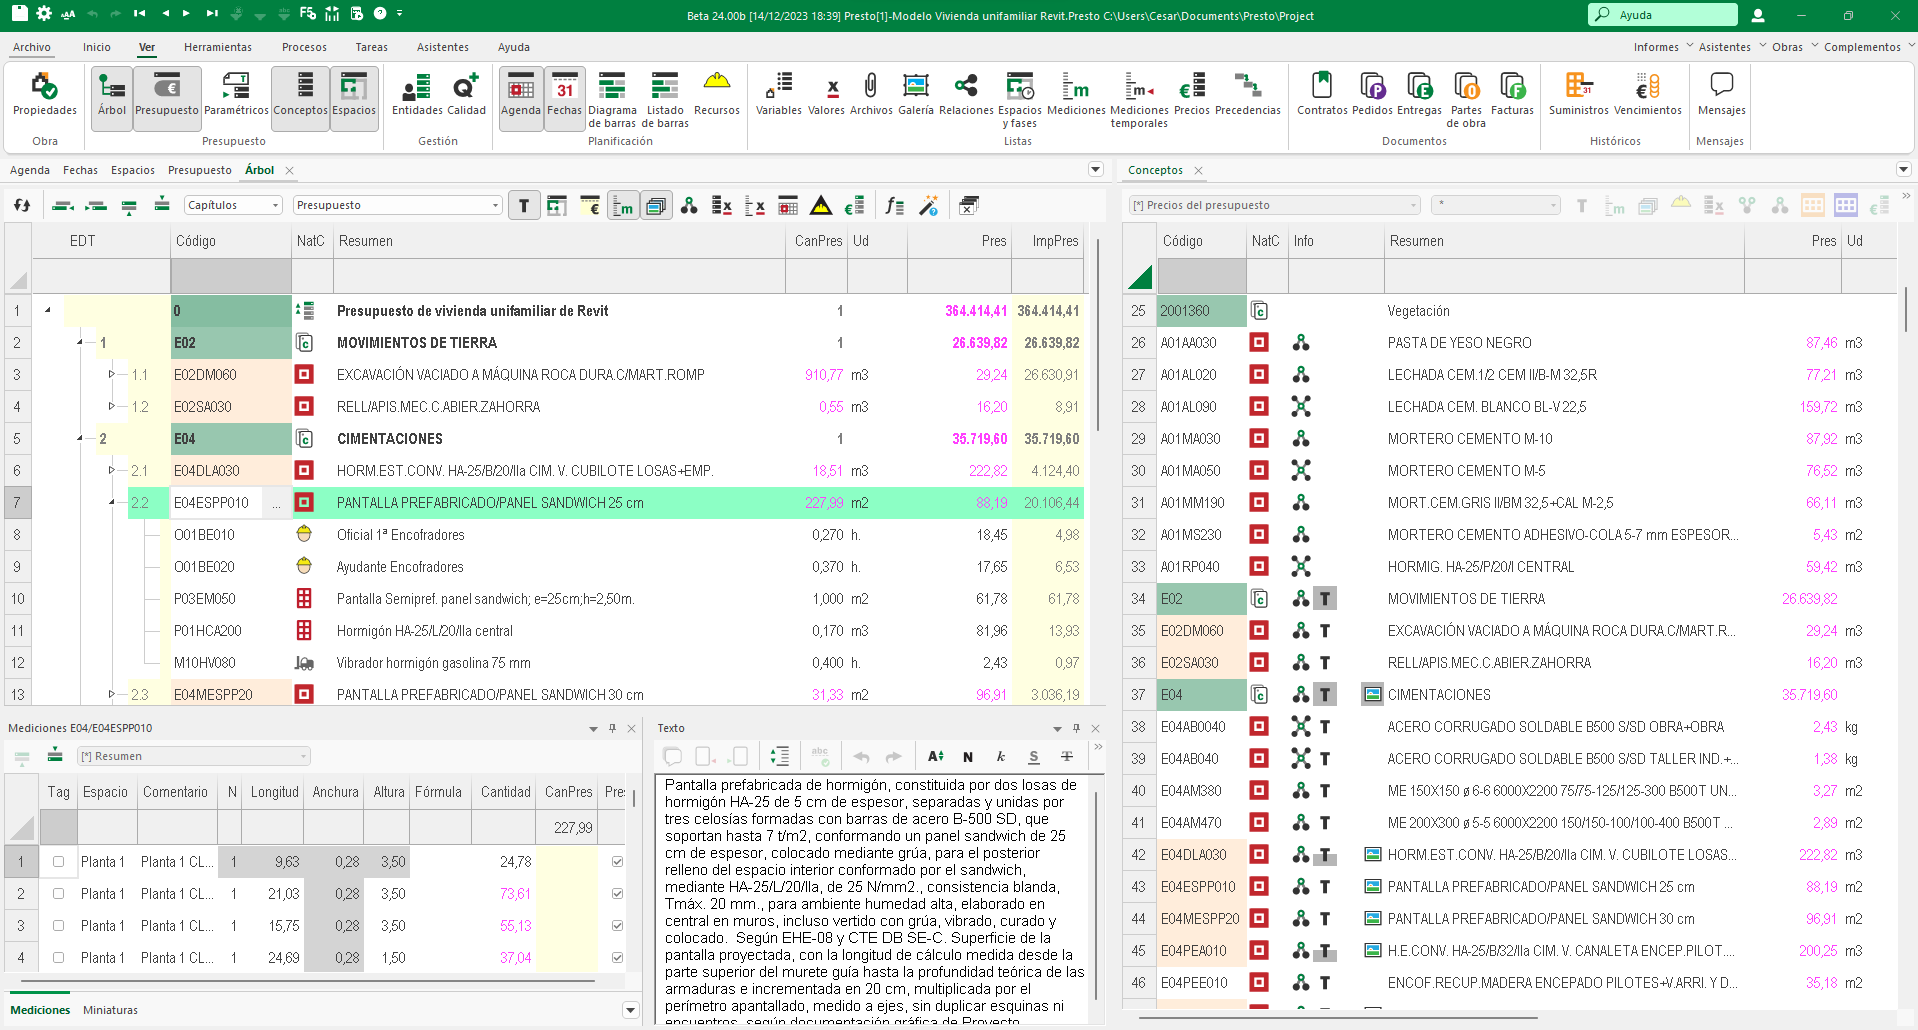Open the Paramétricos ribbon icon

(x=236, y=95)
